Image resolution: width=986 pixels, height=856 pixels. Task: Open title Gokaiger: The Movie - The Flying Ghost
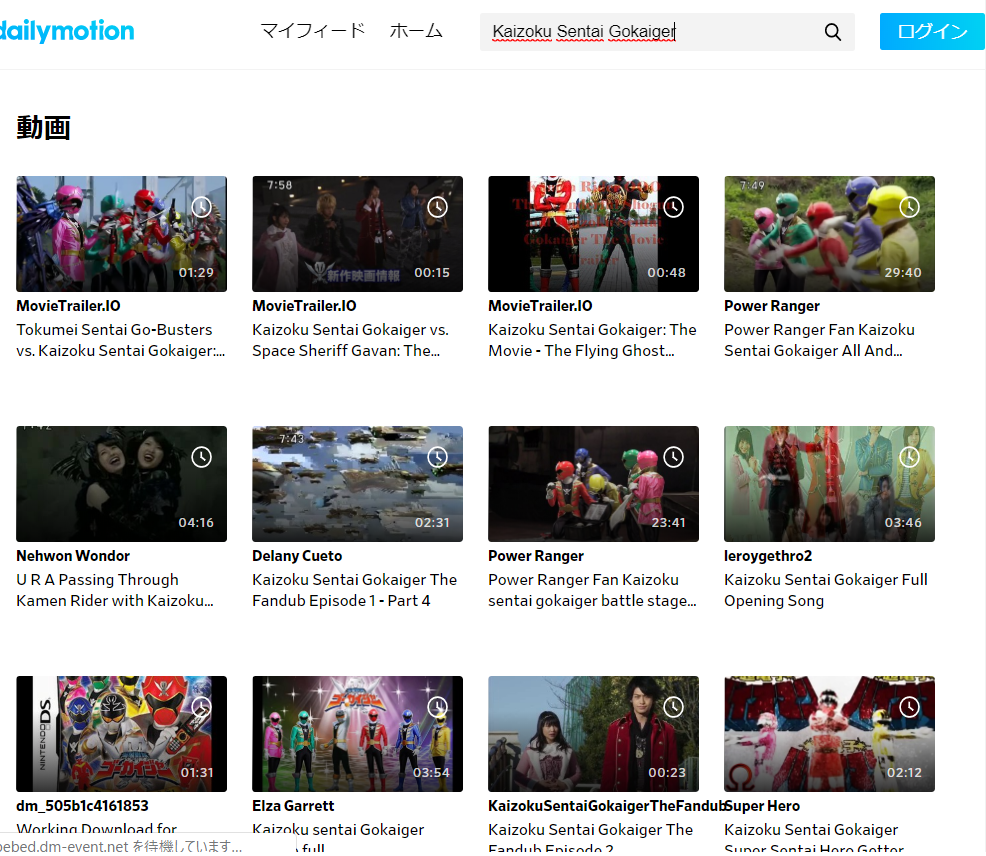[x=592, y=340]
